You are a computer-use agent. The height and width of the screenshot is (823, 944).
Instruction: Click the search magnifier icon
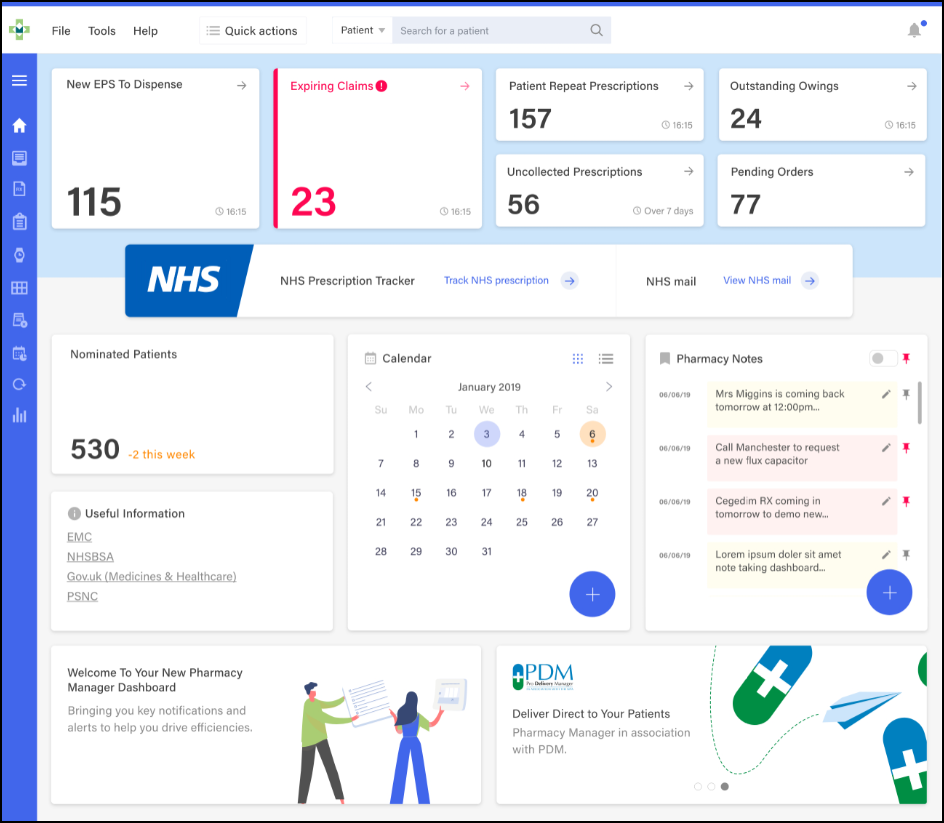597,31
